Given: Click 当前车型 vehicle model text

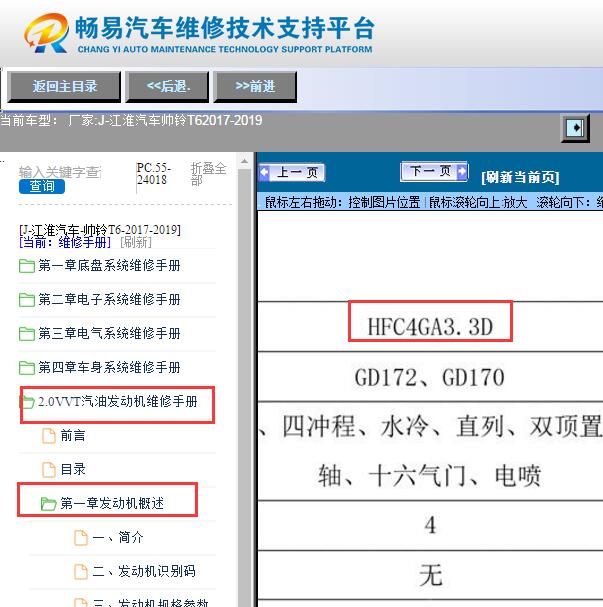Looking at the screenshot, I should pos(131,120).
